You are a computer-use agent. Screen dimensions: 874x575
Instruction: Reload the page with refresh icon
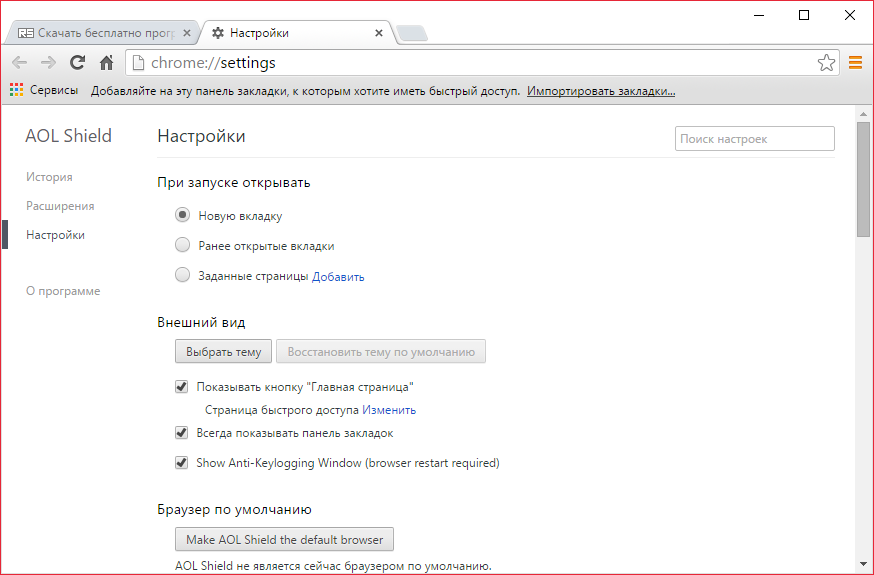[x=77, y=62]
